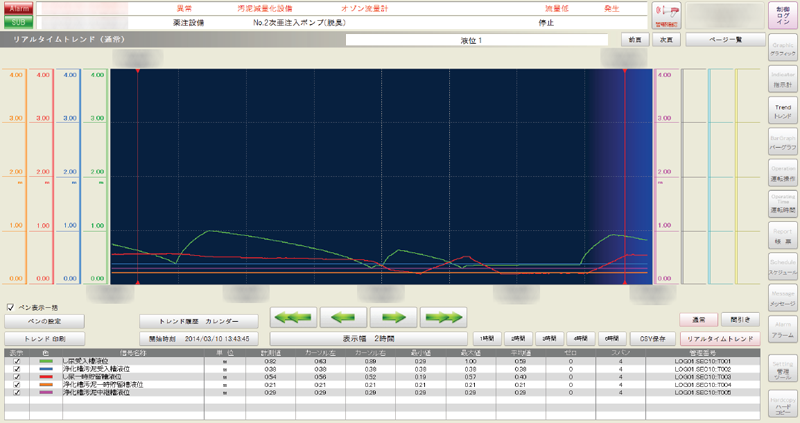This screenshot has height=423, width=800.
Task: Click 表示幅 2時間 display width field
Action: [x=368, y=339]
